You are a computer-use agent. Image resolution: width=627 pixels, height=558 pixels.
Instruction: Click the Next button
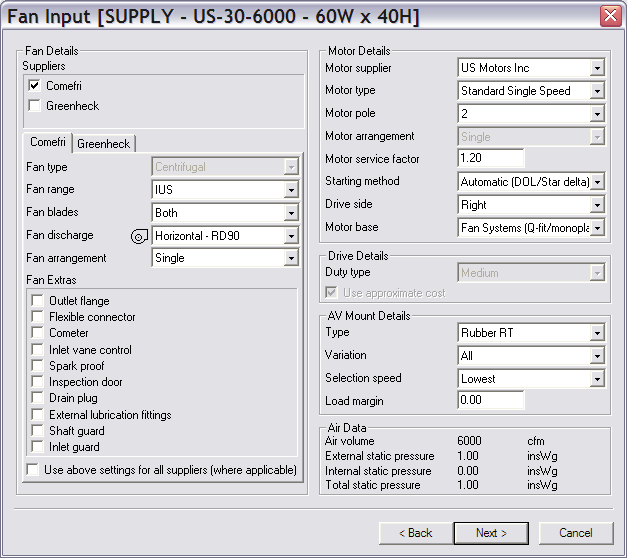491,533
